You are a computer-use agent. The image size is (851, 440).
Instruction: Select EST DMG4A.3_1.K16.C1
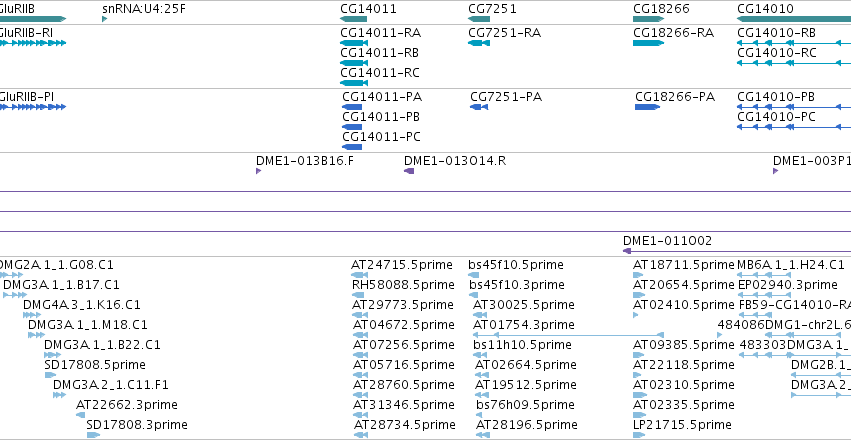pyautogui.click(x=32, y=315)
